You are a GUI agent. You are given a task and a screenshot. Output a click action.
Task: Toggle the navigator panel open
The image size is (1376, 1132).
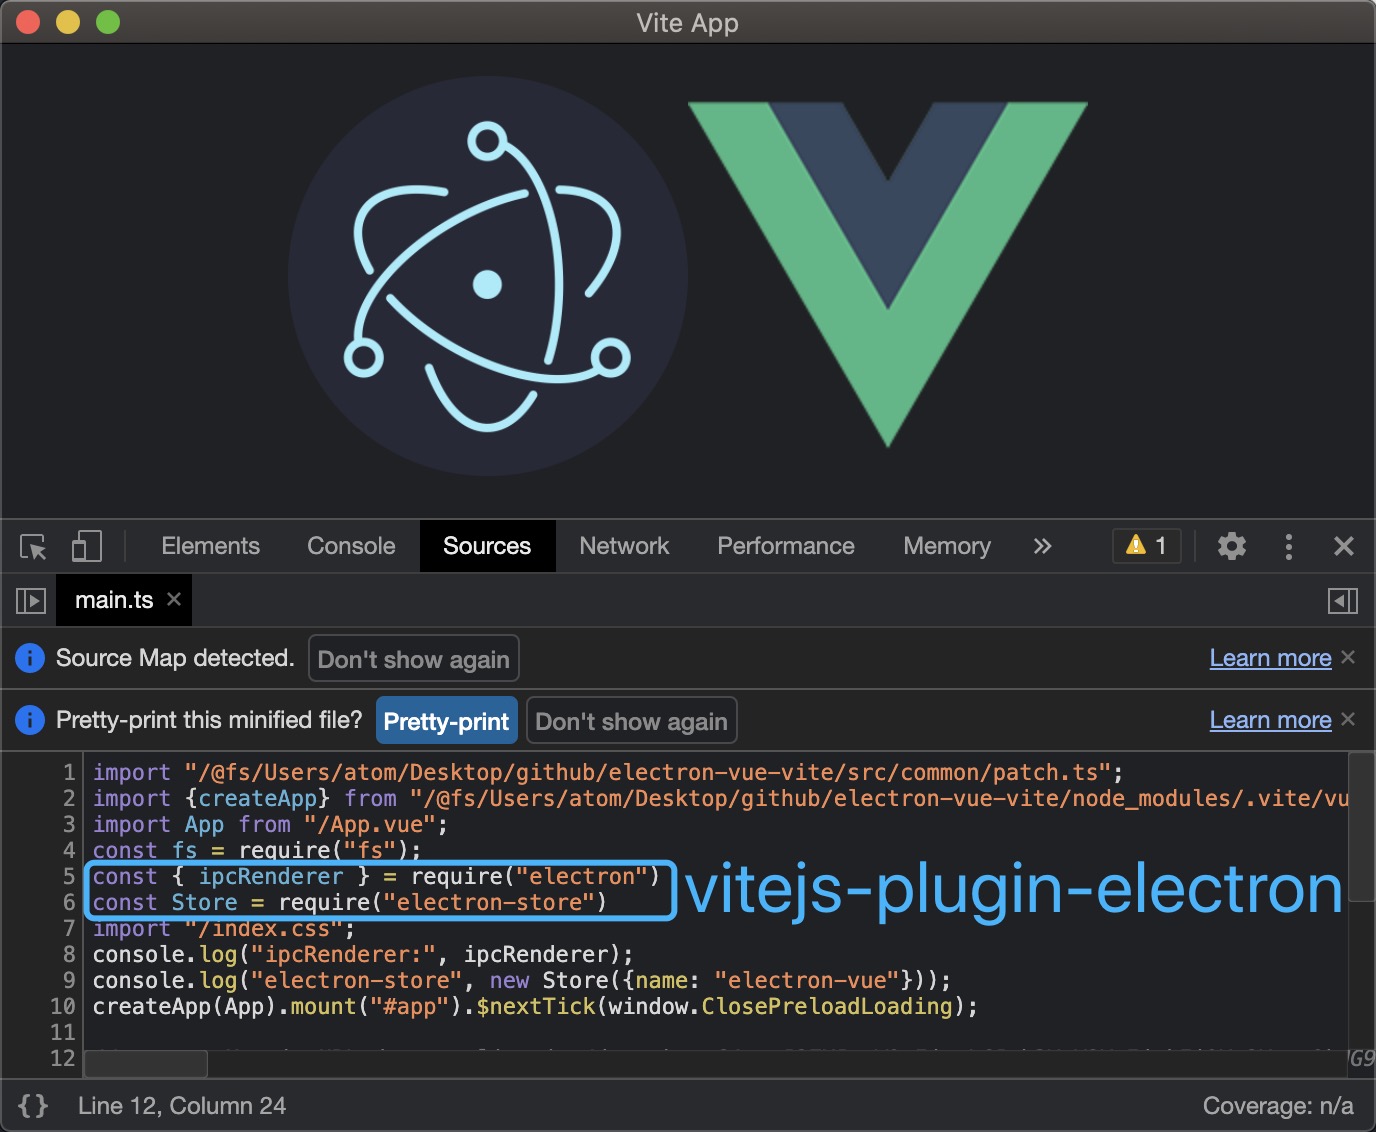(31, 600)
